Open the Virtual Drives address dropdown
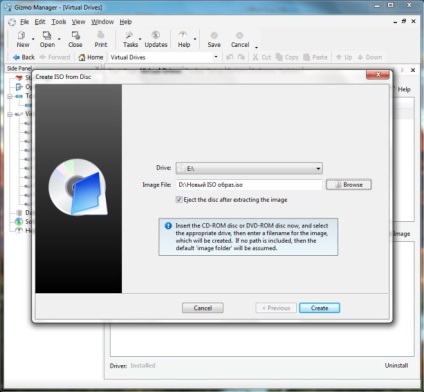 (216, 57)
